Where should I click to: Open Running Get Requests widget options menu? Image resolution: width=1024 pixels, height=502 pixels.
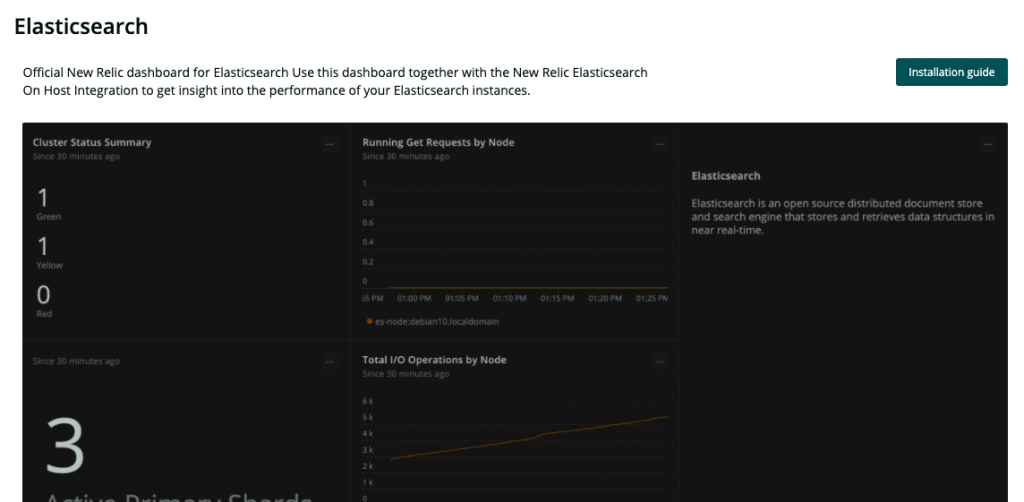tap(659, 144)
